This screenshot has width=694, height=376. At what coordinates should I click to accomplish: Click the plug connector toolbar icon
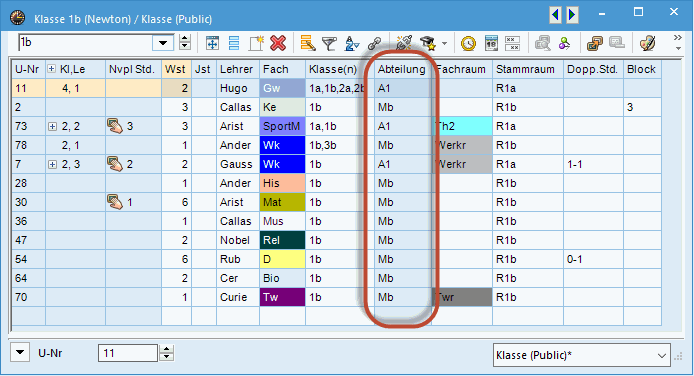coord(404,43)
